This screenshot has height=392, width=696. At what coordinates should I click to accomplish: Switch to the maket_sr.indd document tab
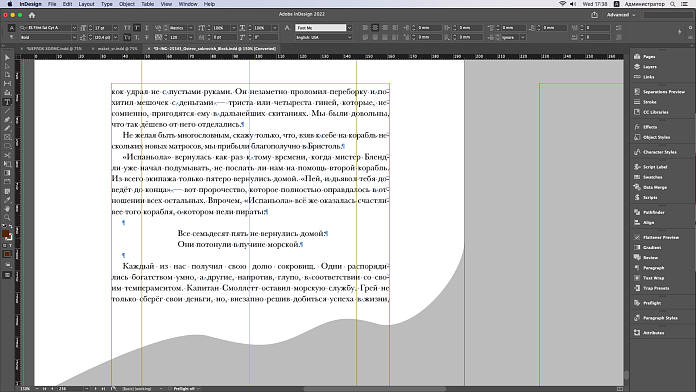click(x=117, y=49)
